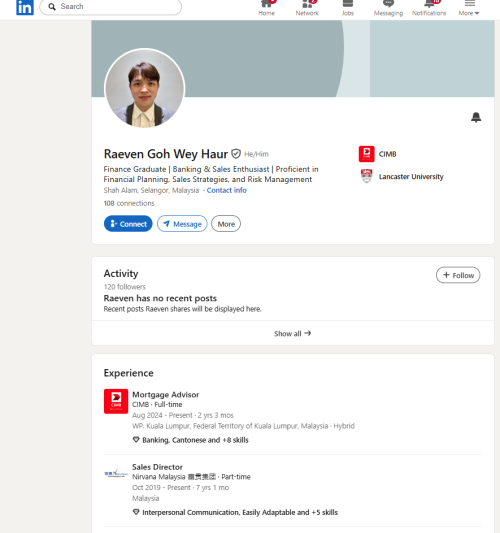500x533 pixels.
Task: Click the Sales Director job title
Action: coord(157,467)
